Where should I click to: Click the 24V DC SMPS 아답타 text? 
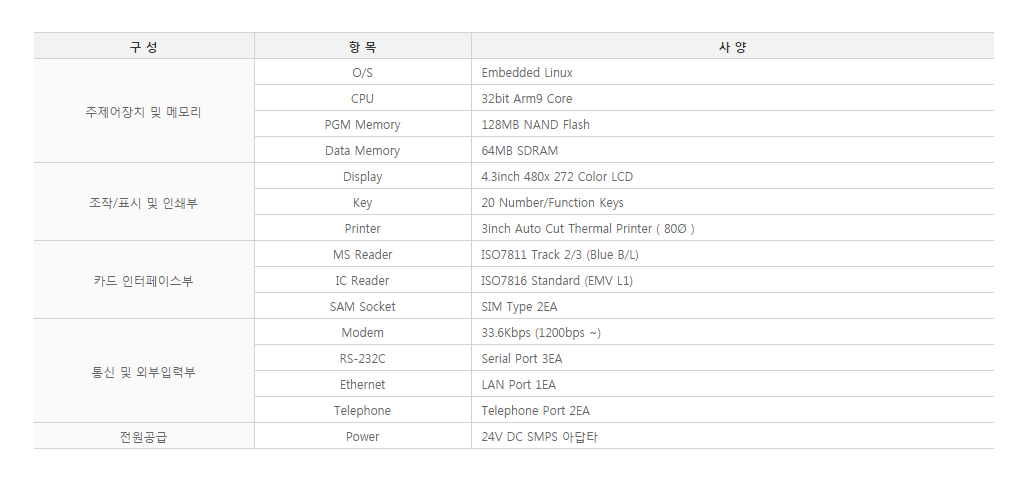point(539,437)
